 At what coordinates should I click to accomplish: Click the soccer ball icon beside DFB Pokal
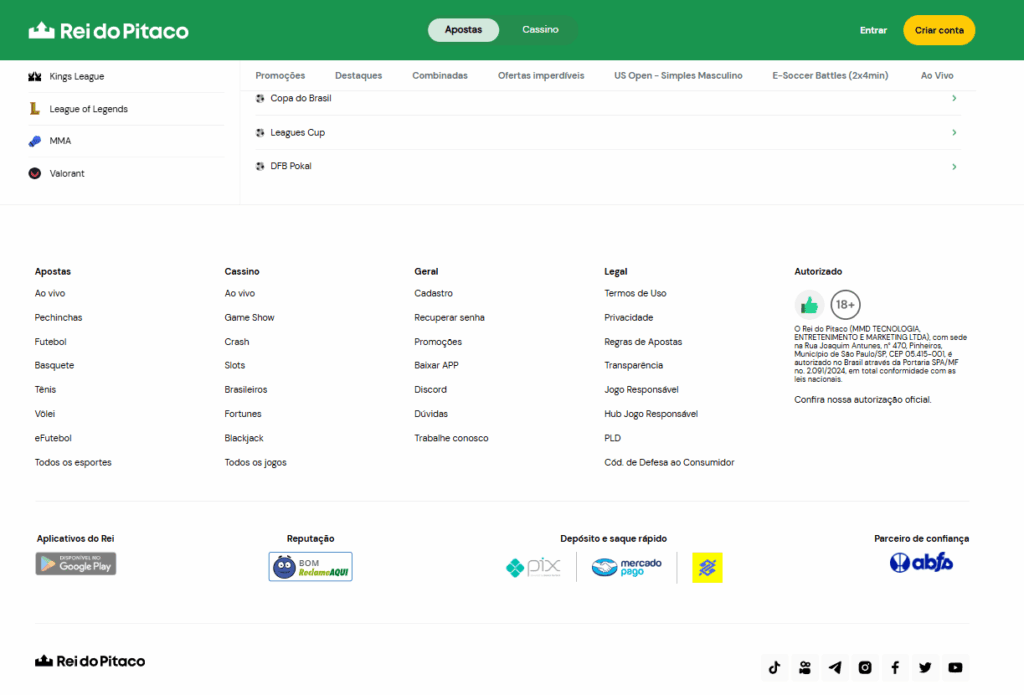[260, 166]
